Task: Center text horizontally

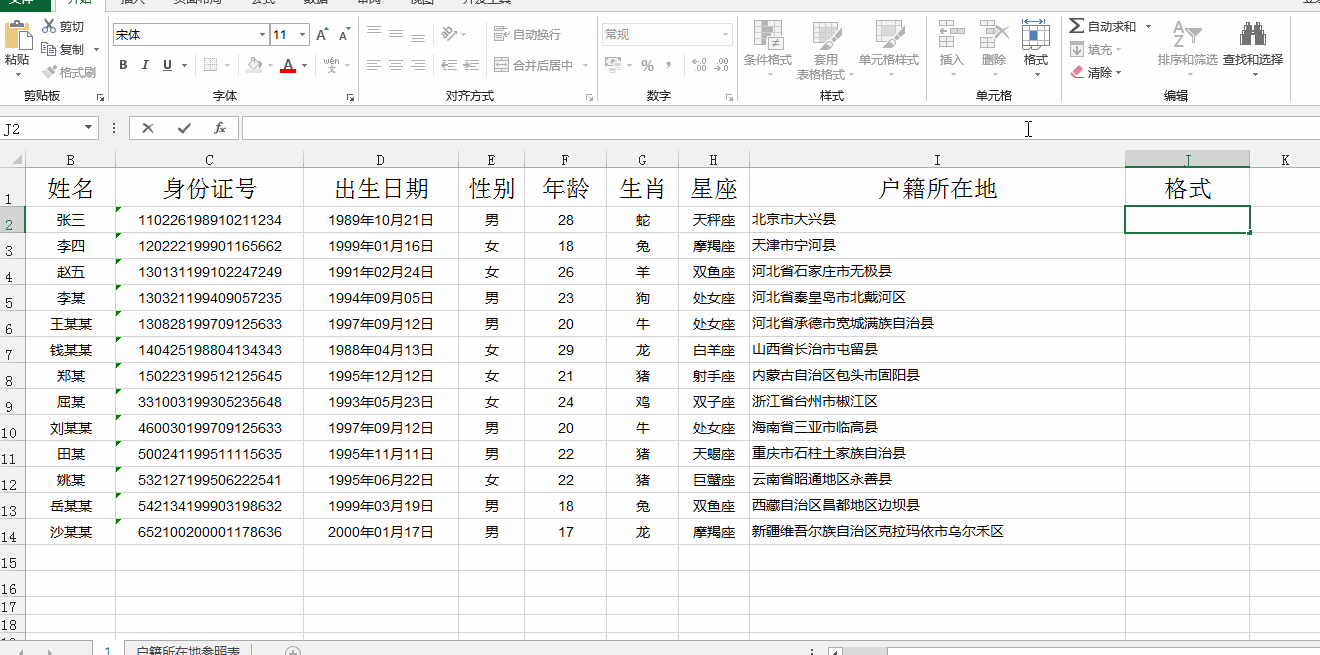Action: click(x=396, y=65)
